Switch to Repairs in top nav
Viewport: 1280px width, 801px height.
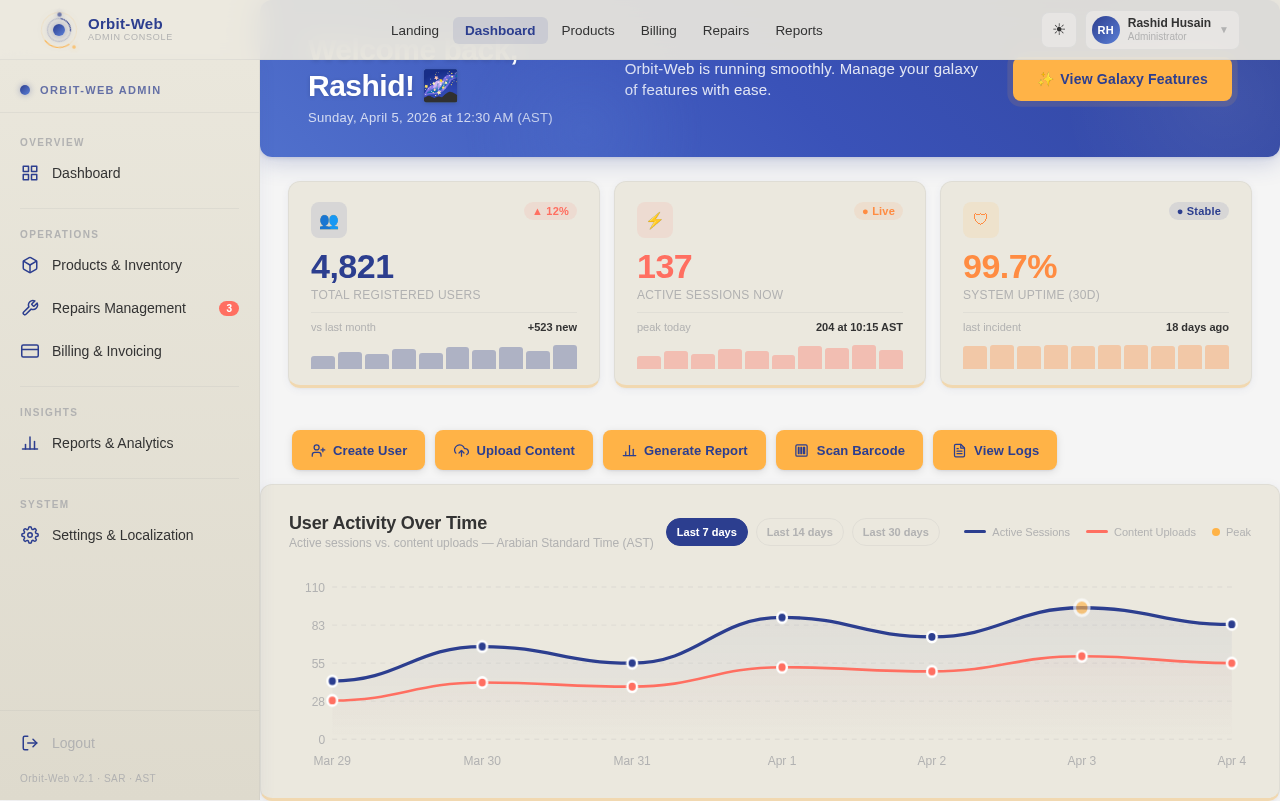click(x=726, y=30)
